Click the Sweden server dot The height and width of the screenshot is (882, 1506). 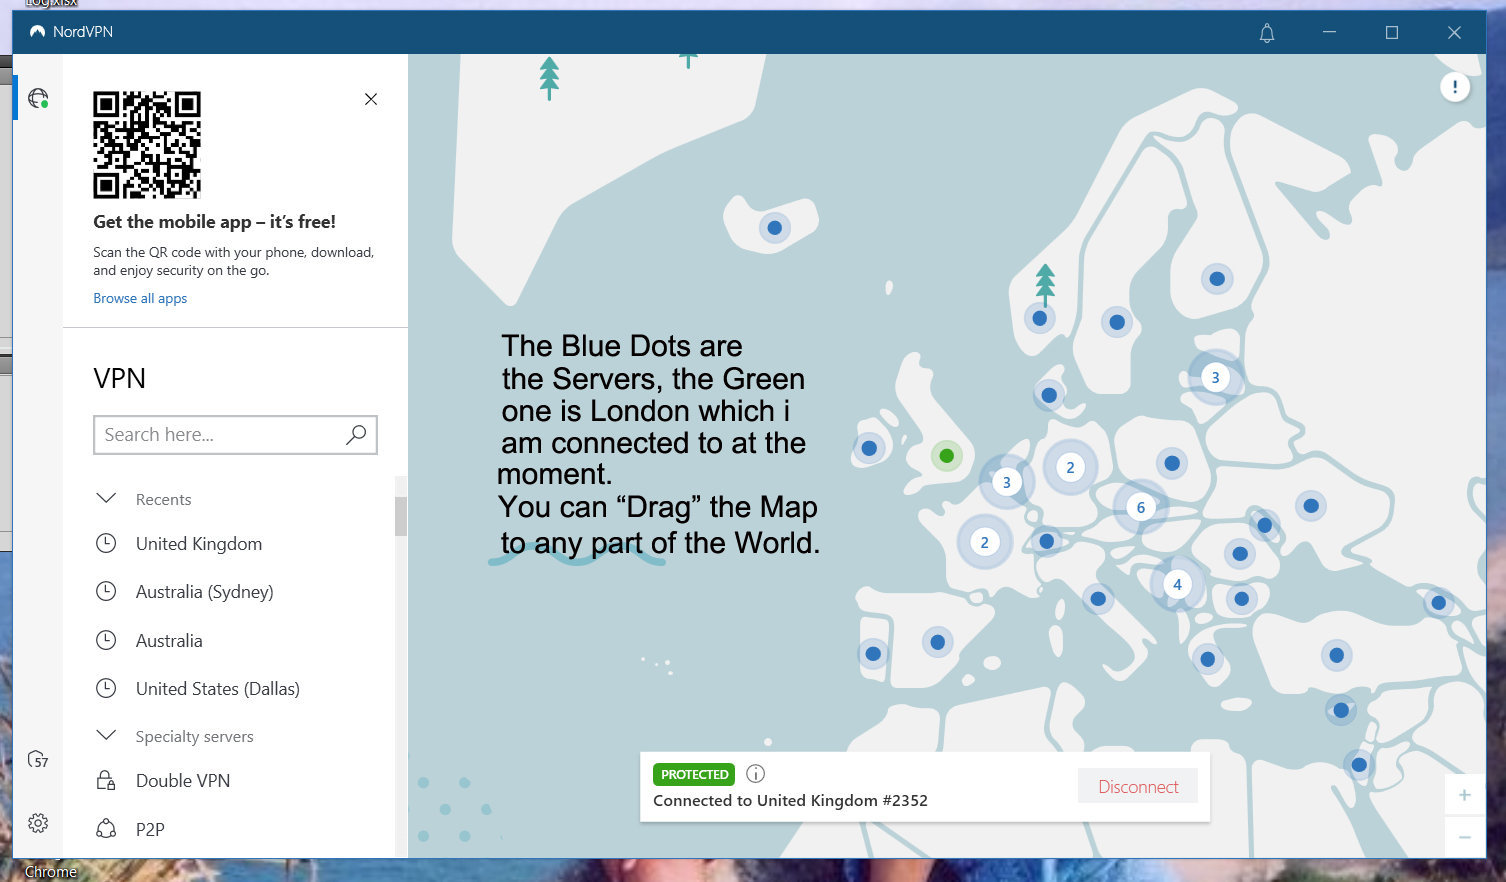pyautogui.click(x=1117, y=322)
